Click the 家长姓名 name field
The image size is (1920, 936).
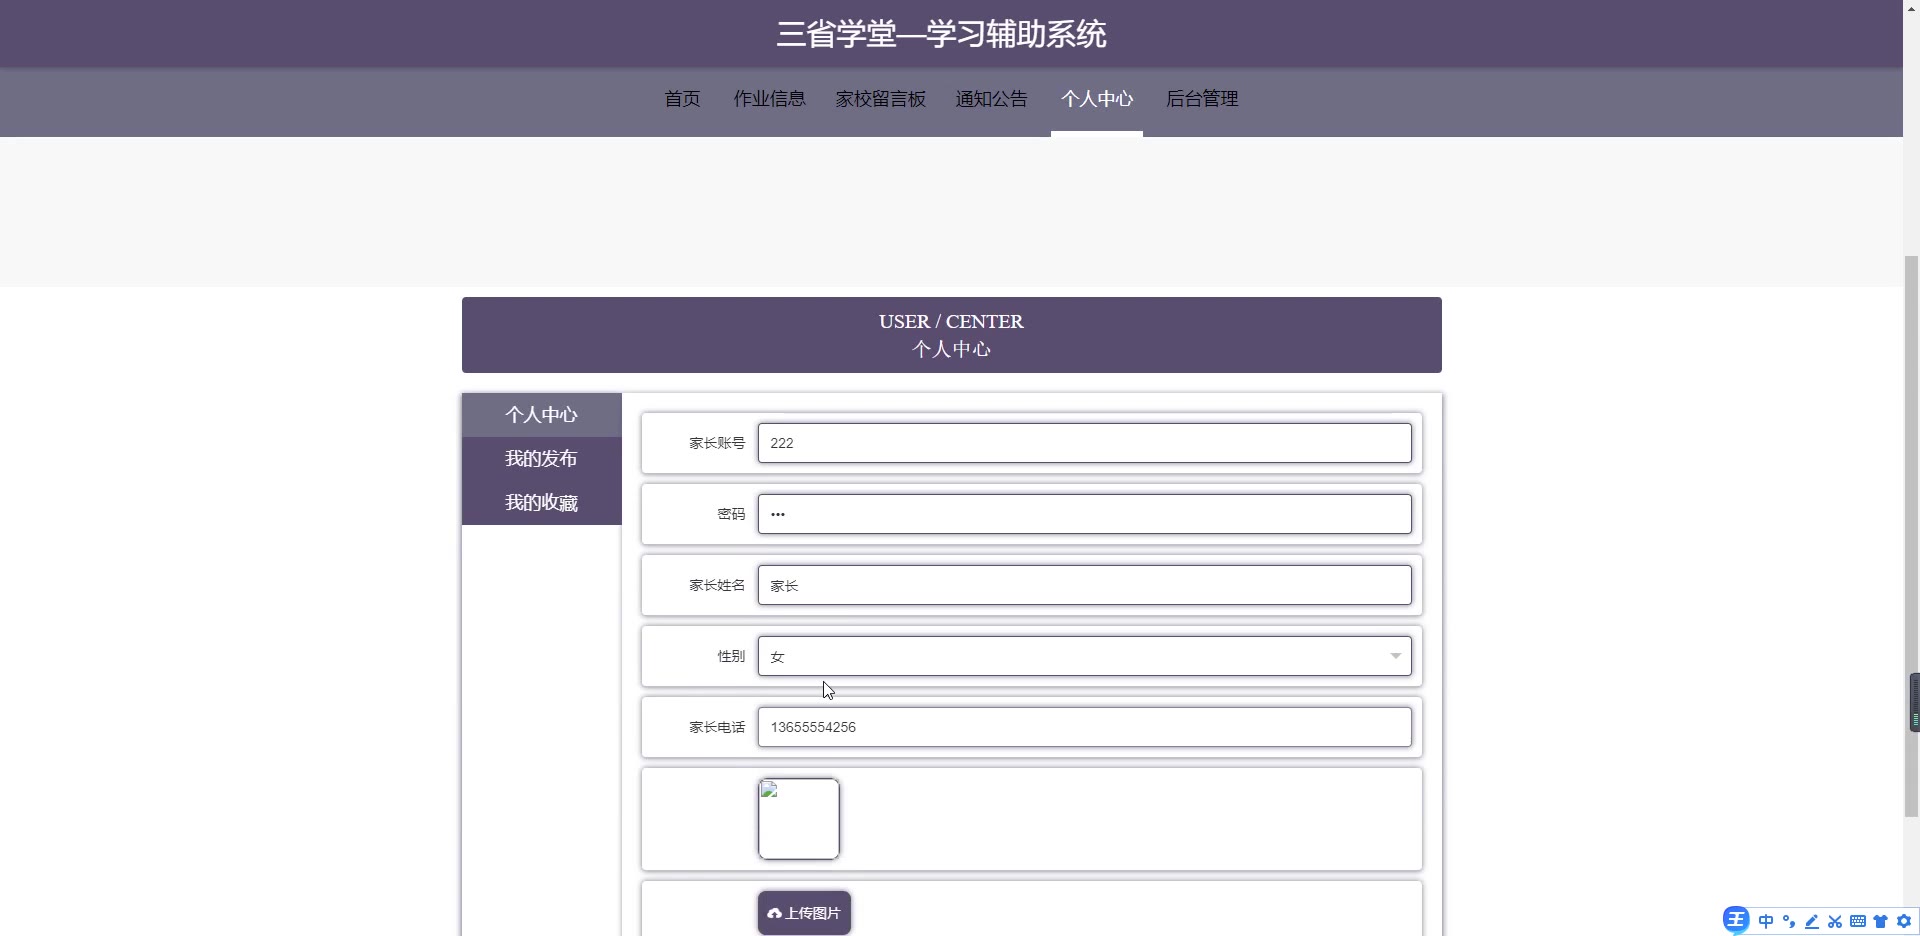1084,585
